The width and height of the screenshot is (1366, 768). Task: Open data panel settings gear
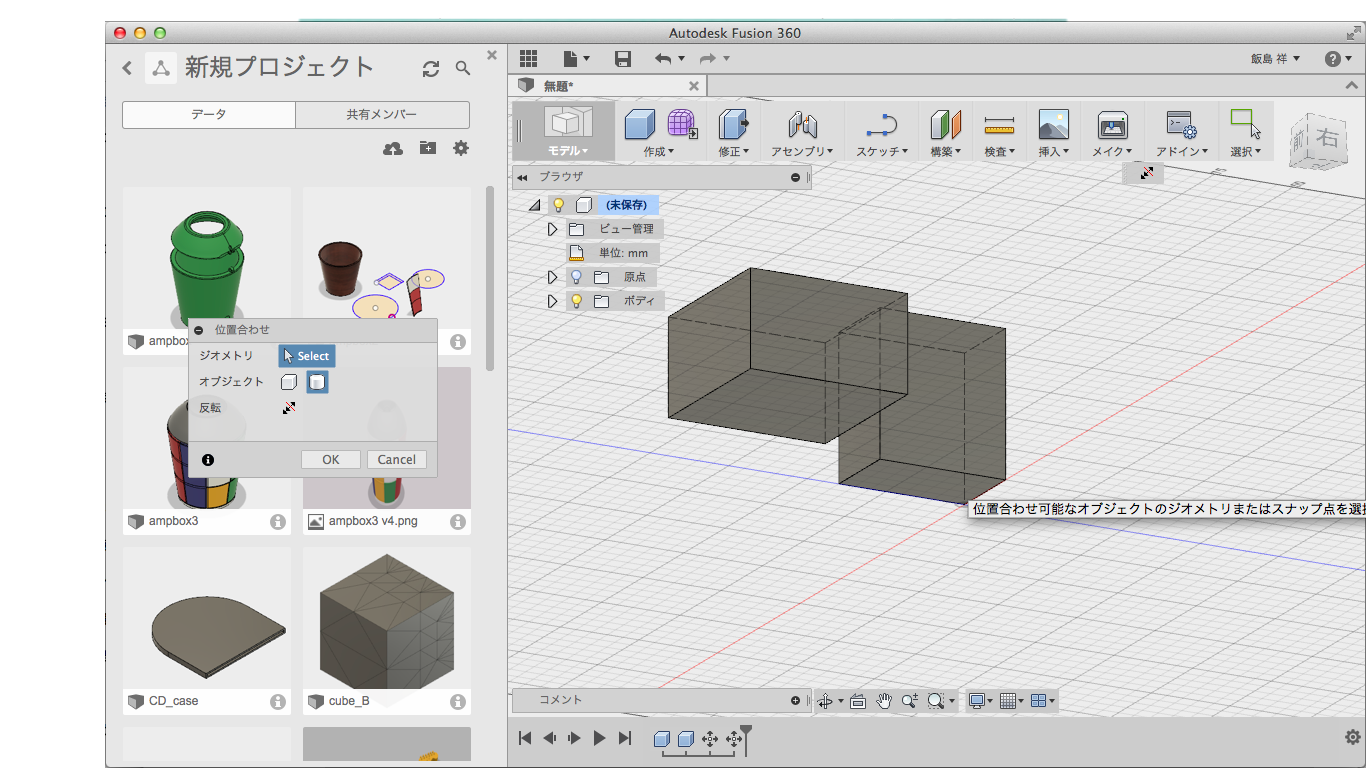click(461, 148)
